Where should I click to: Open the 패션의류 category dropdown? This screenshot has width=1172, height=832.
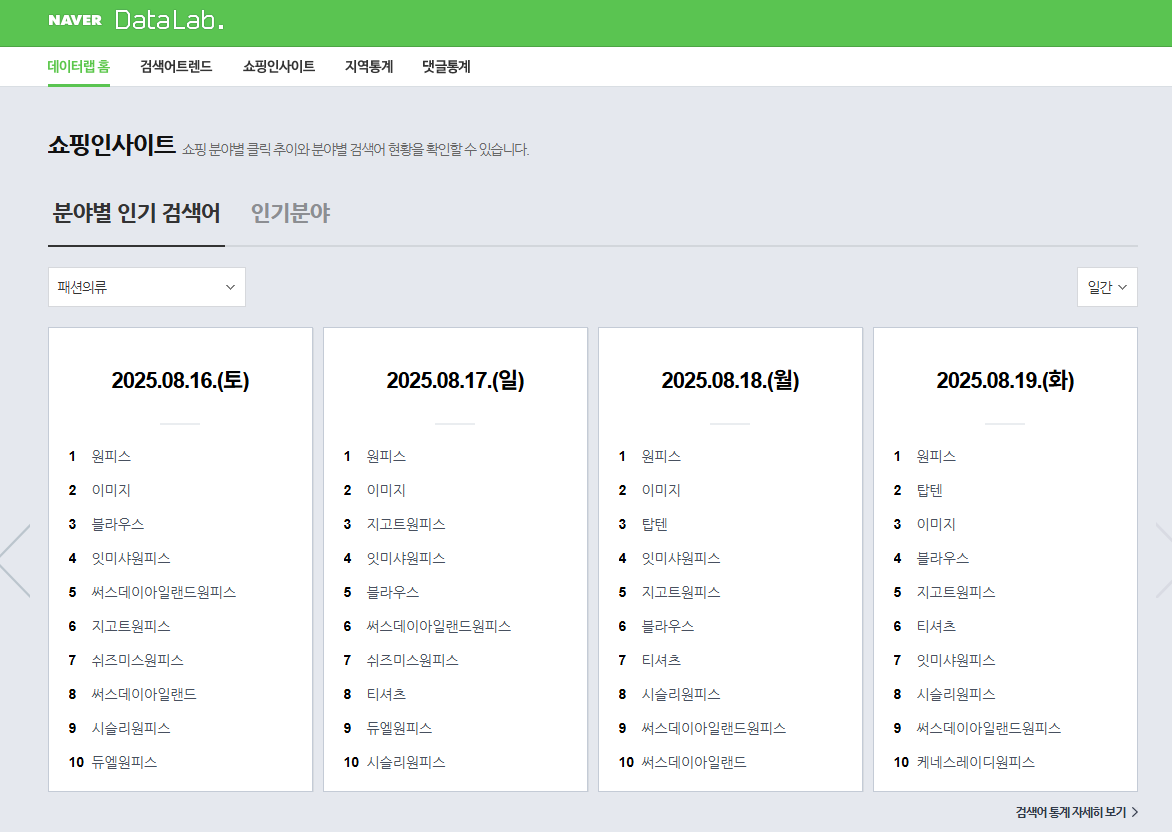146,286
